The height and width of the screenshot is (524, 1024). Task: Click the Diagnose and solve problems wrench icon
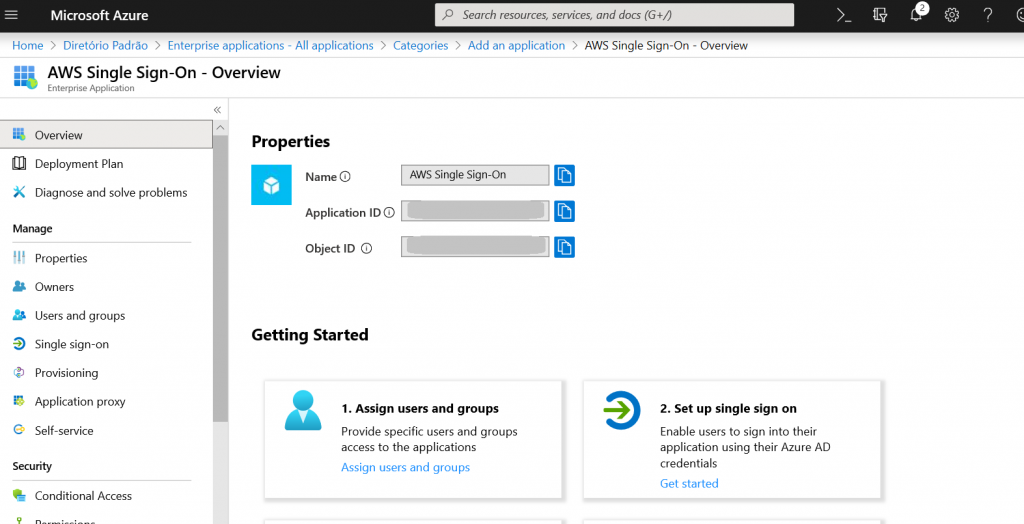click(19, 192)
